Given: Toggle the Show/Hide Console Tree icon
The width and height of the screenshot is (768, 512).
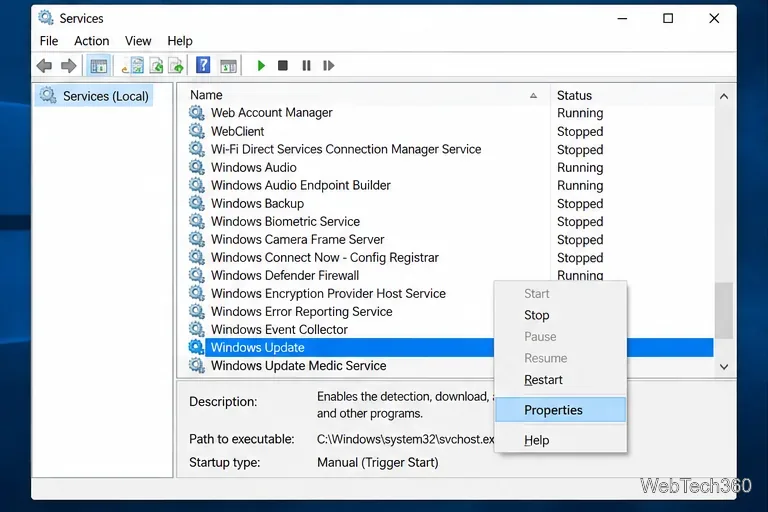Looking at the screenshot, I should [x=98, y=66].
